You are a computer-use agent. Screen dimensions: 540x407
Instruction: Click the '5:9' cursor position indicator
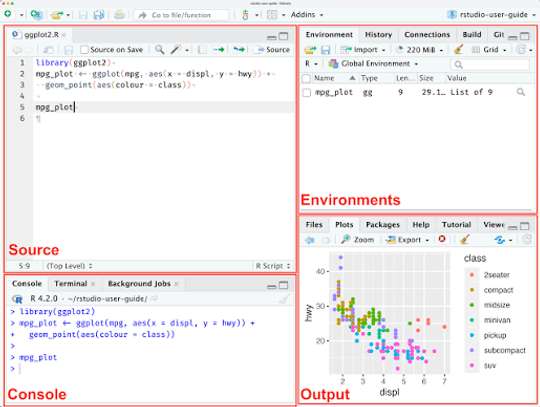pos(24,266)
